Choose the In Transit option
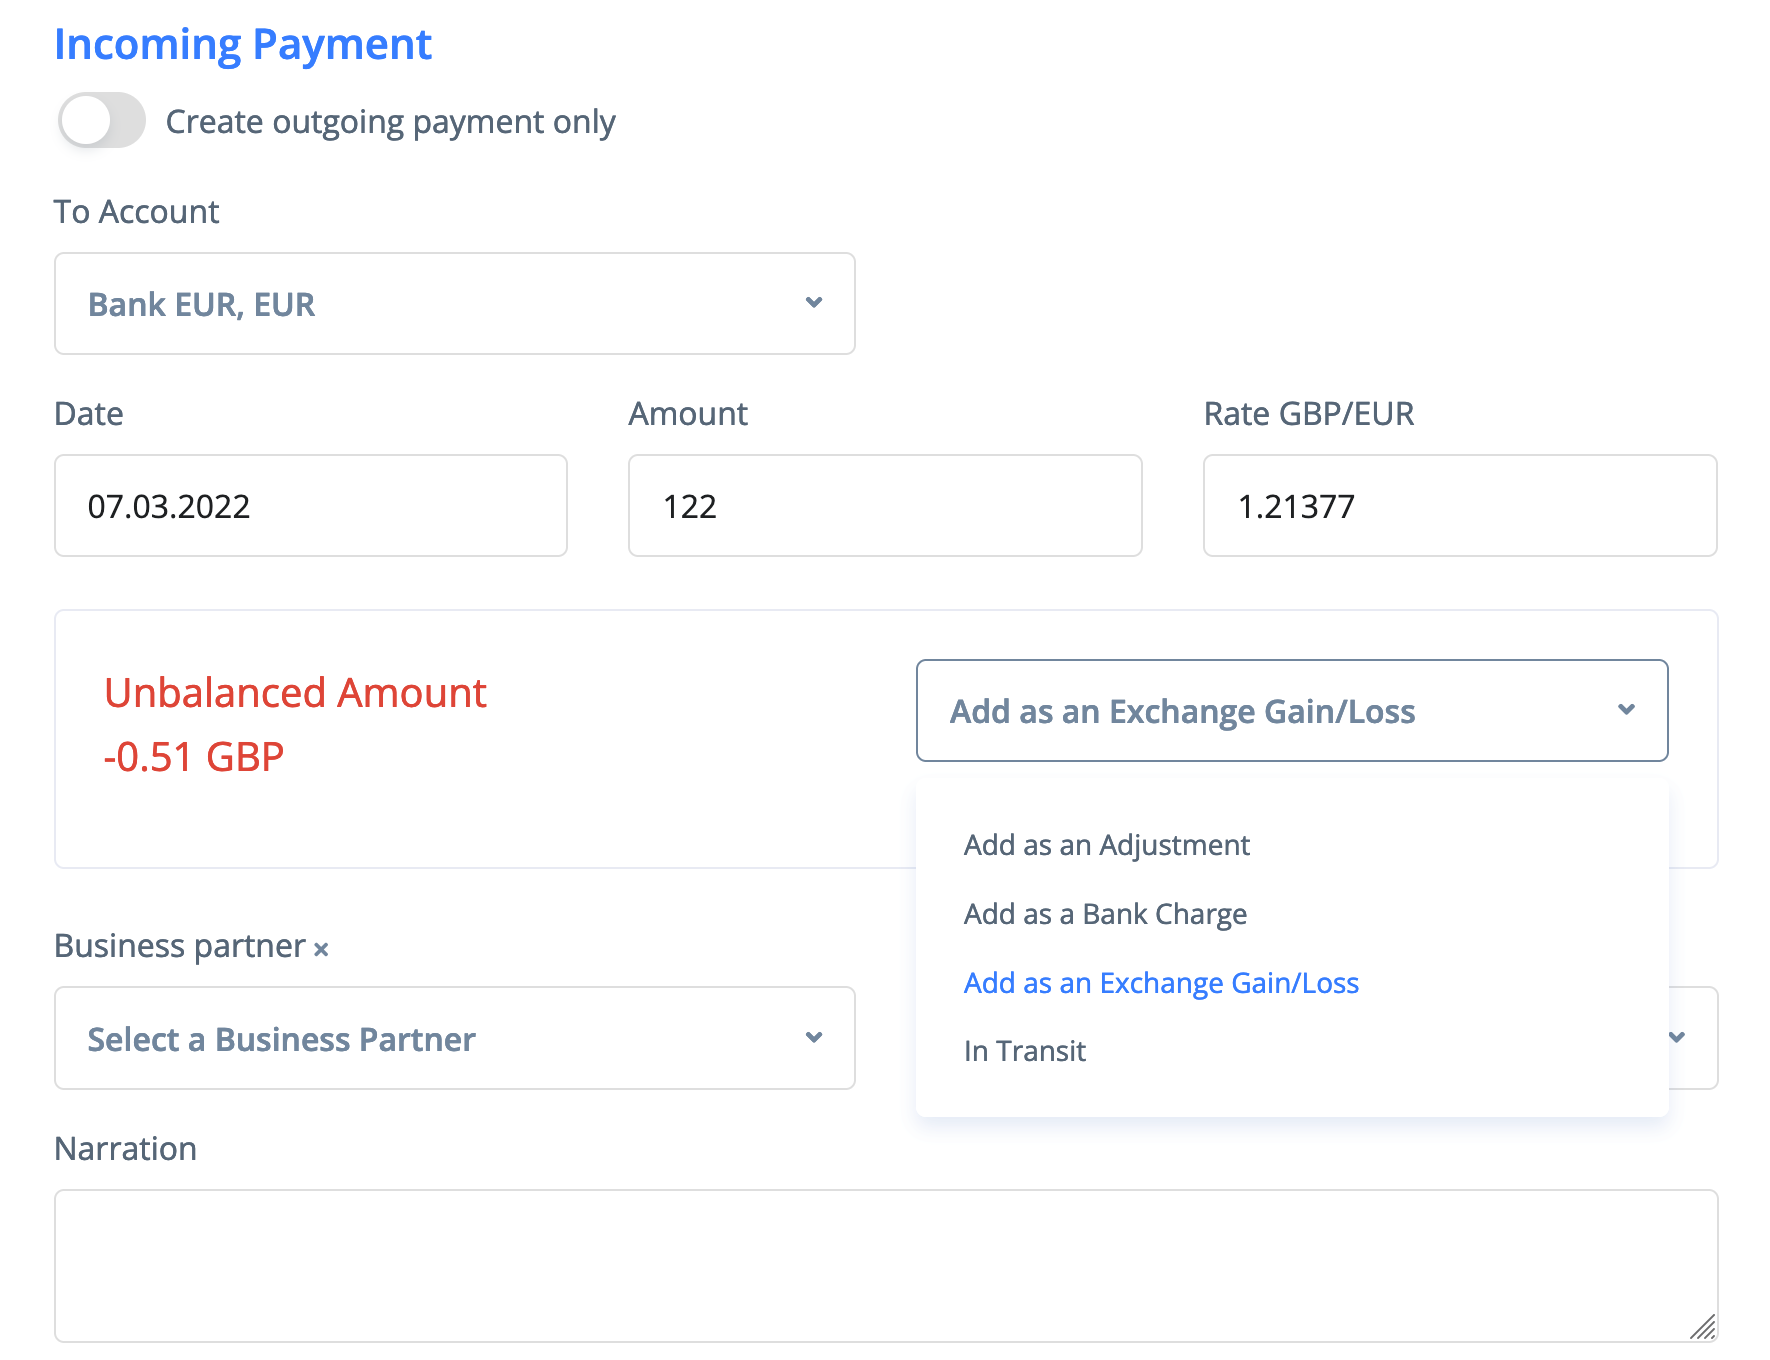This screenshot has width=1770, height=1360. tap(1024, 1052)
